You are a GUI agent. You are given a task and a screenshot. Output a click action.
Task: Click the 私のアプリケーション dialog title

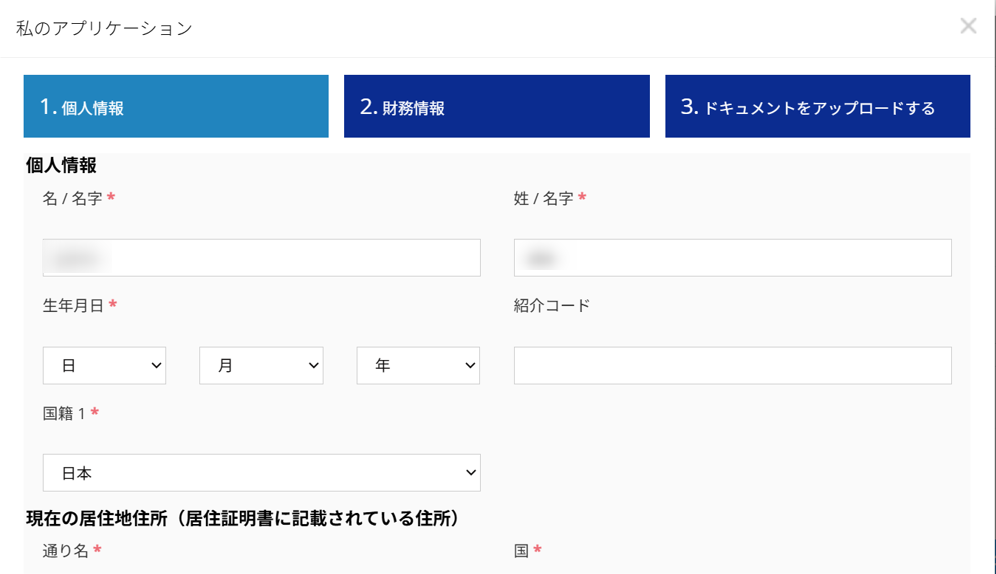(x=104, y=28)
